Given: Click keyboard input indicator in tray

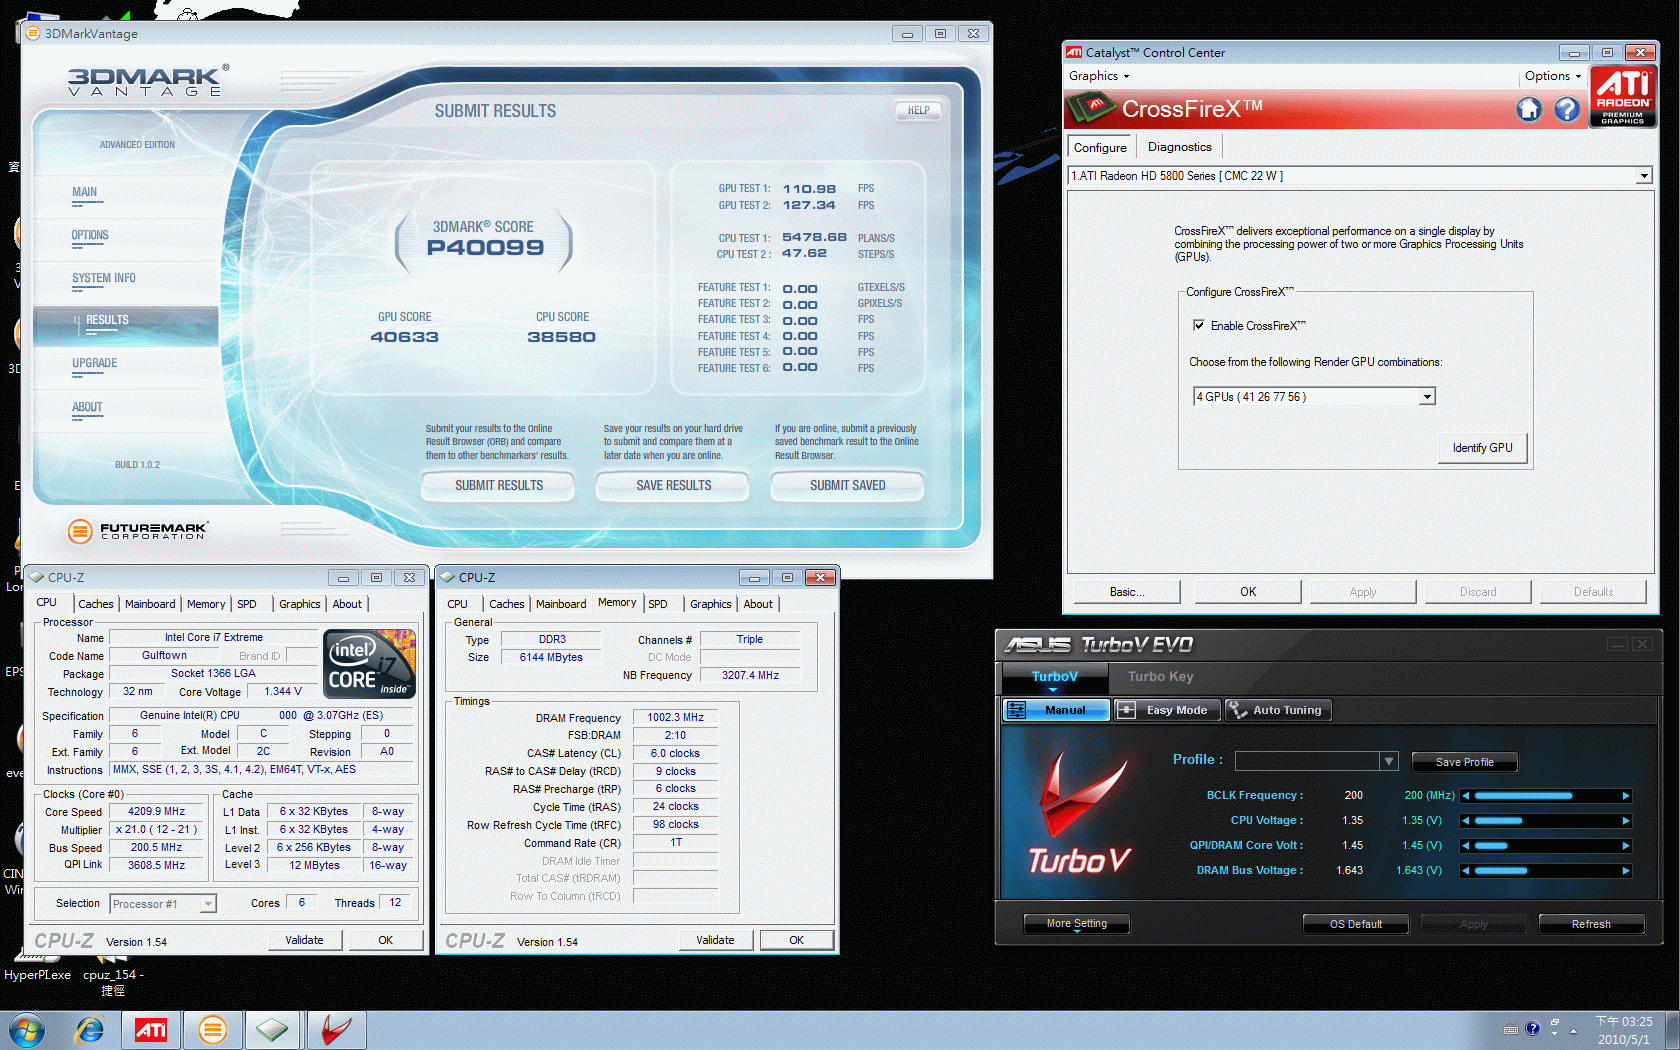Looking at the screenshot, I should click(x=1511, y=1029).
